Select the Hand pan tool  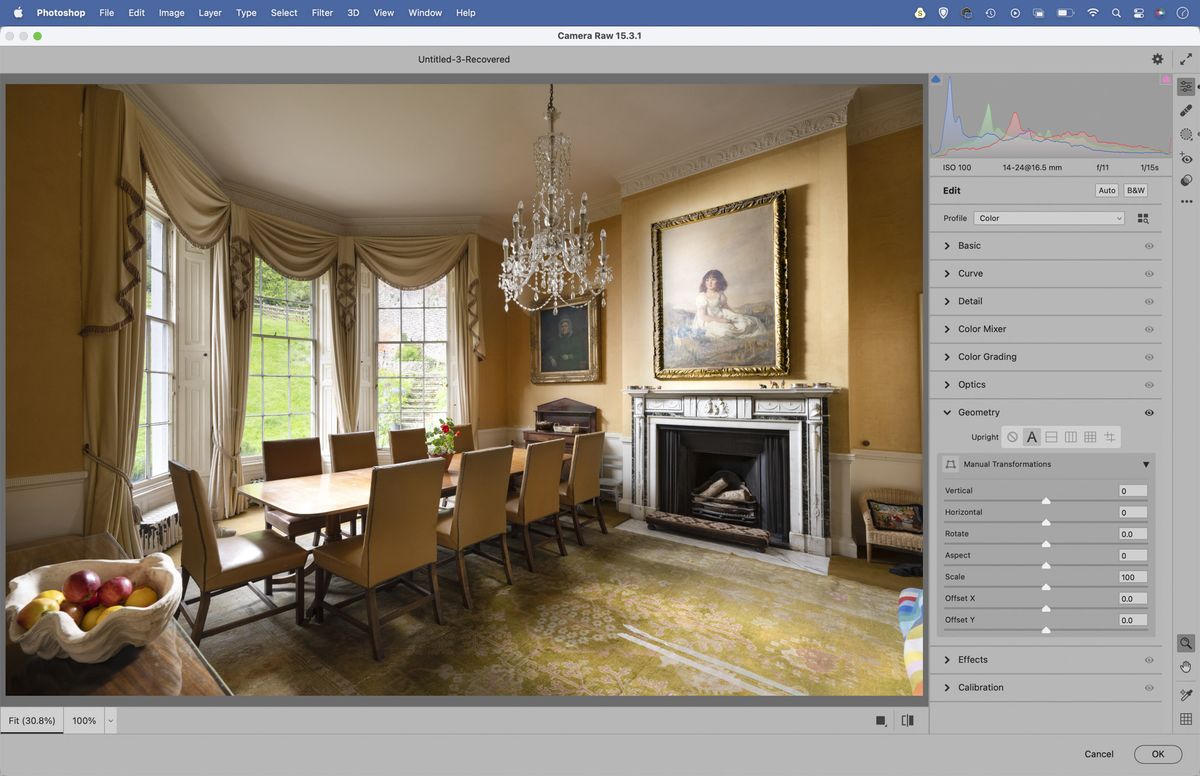(x=1186, y=667)
